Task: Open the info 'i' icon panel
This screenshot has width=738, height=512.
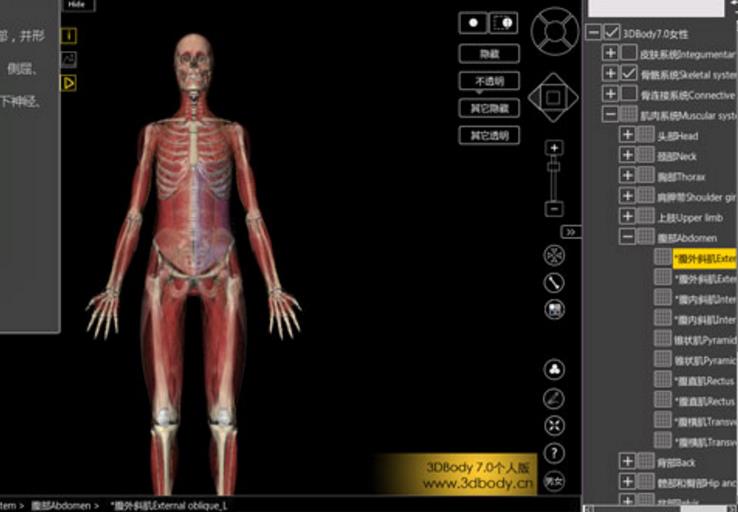Action: pyautogui.click(x=69, y=35)
